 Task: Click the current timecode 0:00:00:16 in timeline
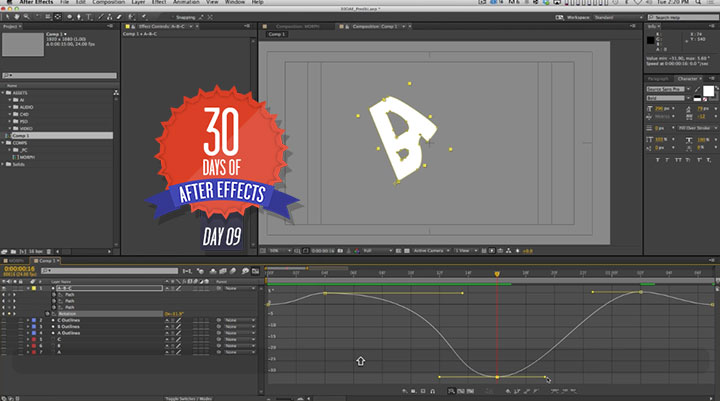coord(19,268)
